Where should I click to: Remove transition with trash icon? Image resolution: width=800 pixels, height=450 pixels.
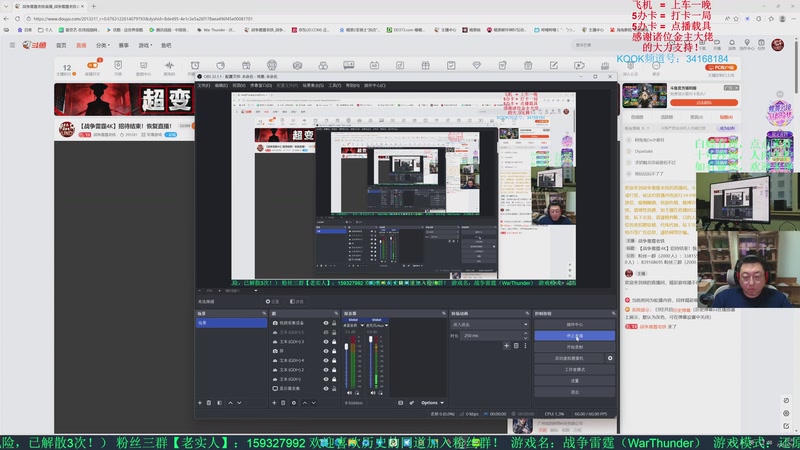(516, 346)
